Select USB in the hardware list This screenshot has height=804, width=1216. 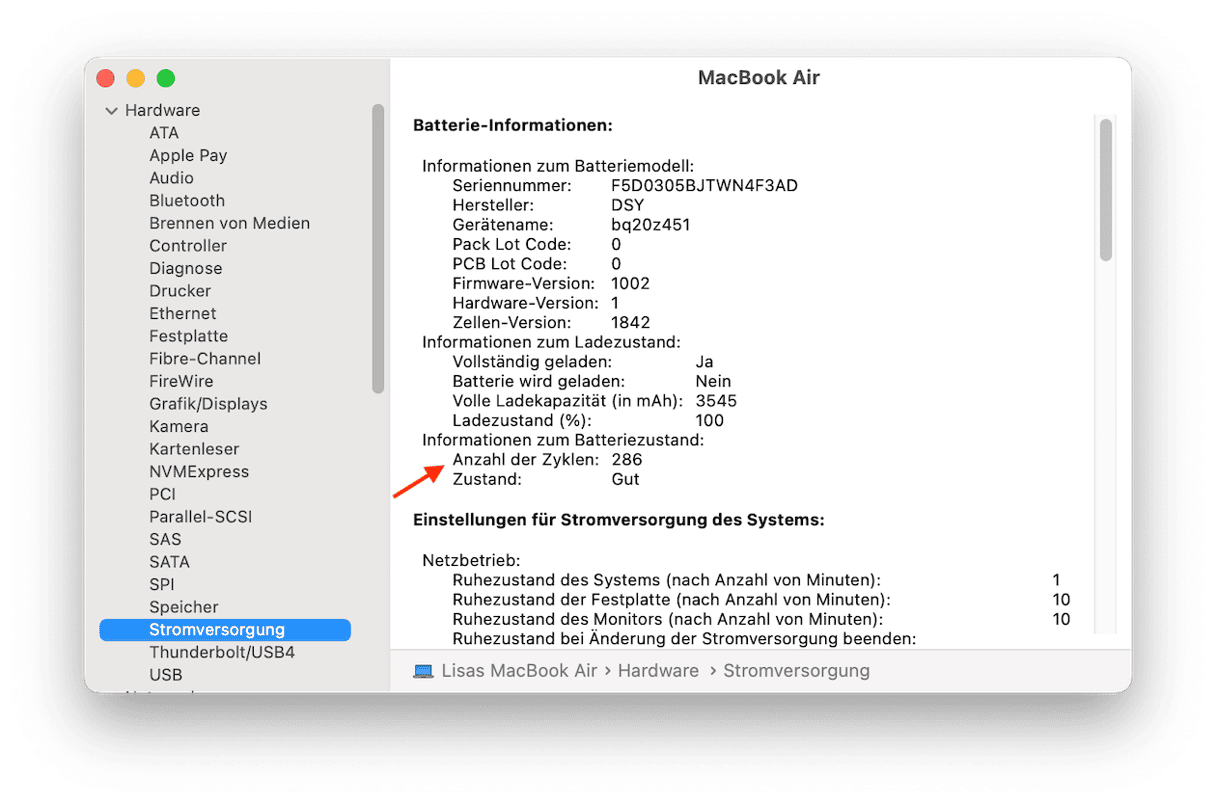click(x=166, y=675)
